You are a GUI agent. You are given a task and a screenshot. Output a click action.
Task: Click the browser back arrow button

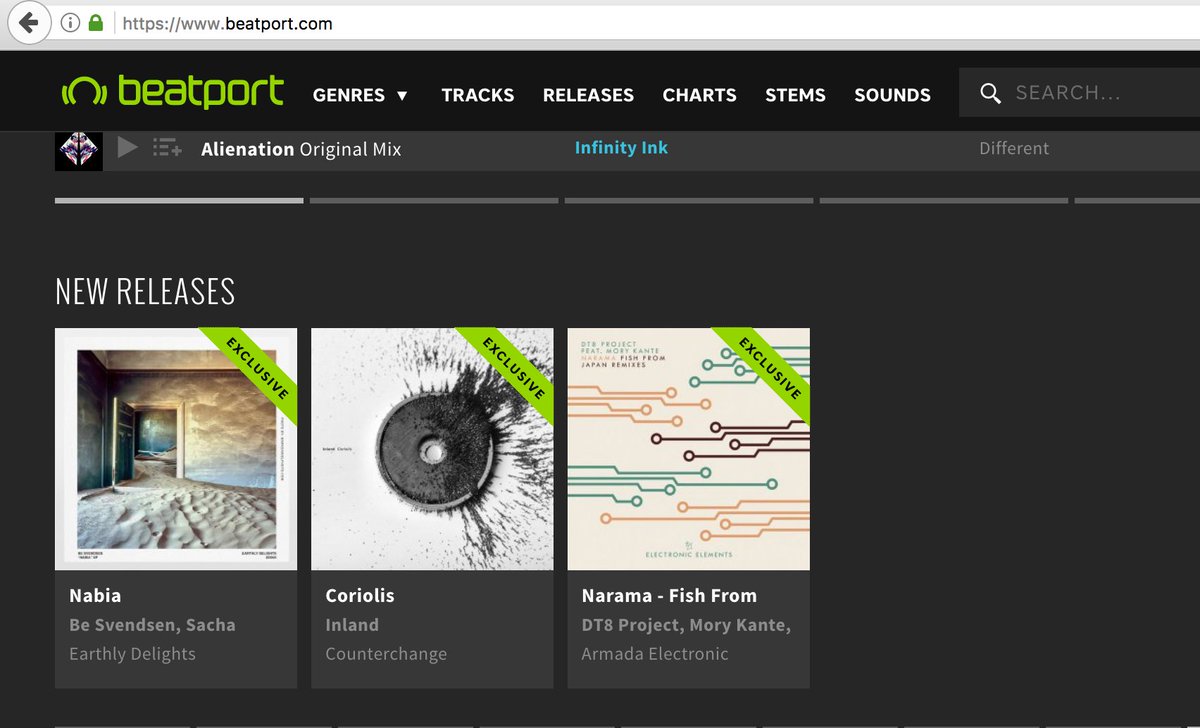coord(29,22)
